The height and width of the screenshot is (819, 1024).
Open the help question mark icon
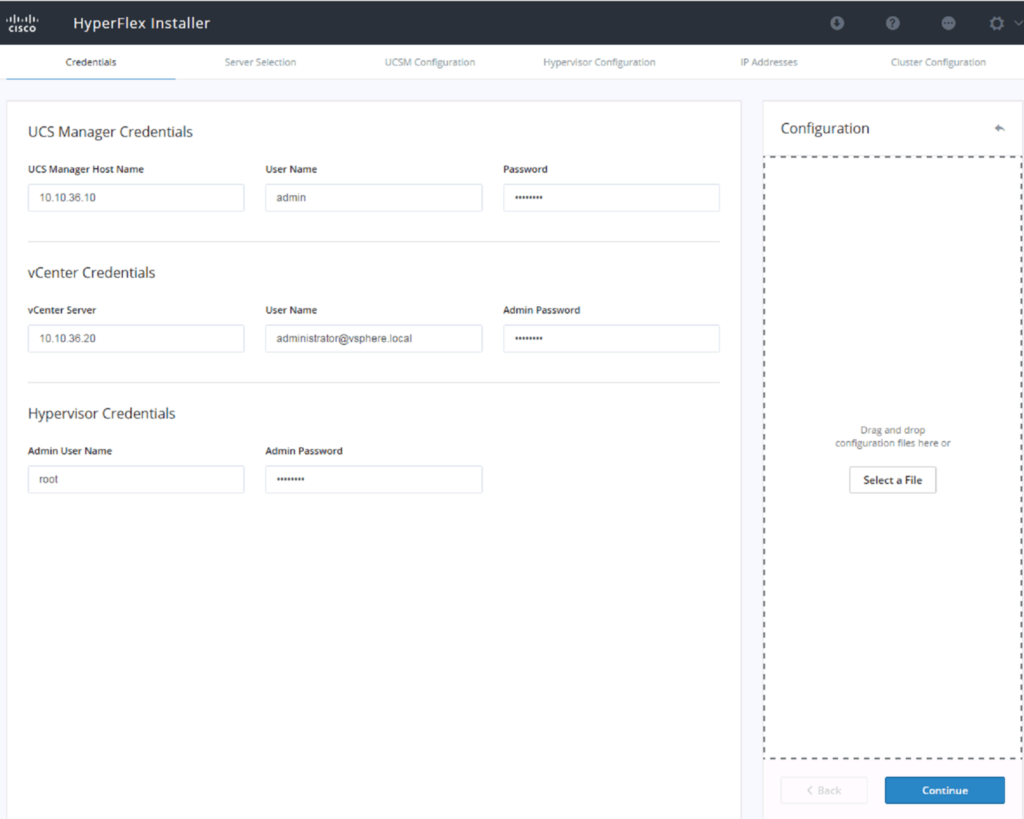(x=892, y=24)
